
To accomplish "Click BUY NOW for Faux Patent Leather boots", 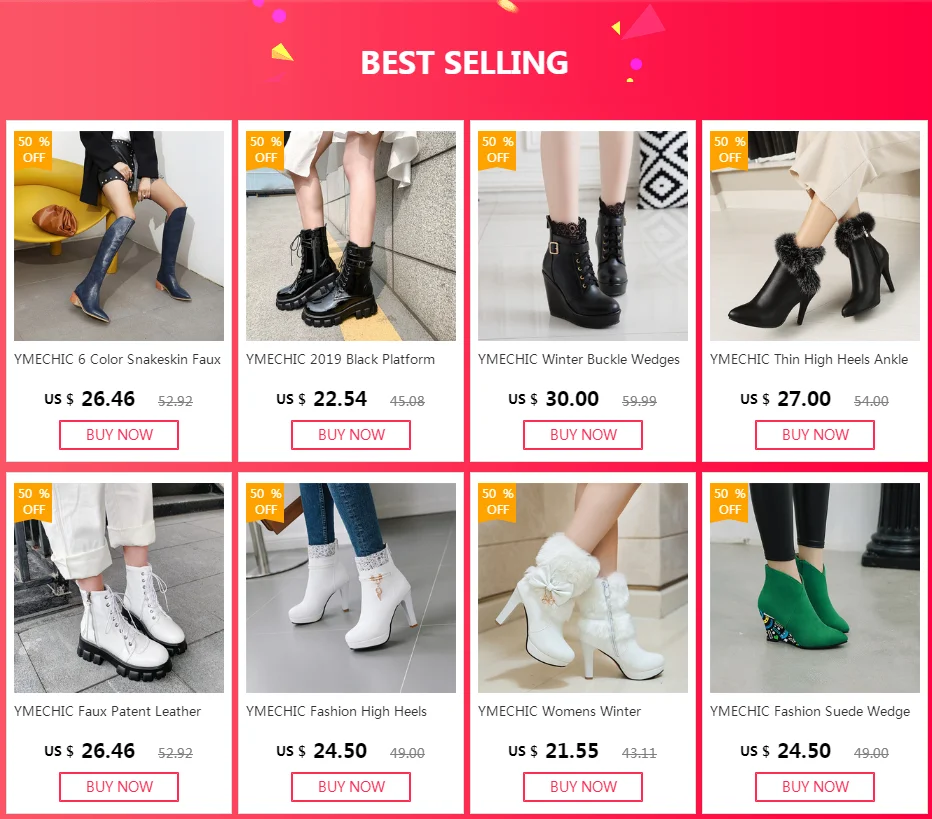I will pos(119,787).
